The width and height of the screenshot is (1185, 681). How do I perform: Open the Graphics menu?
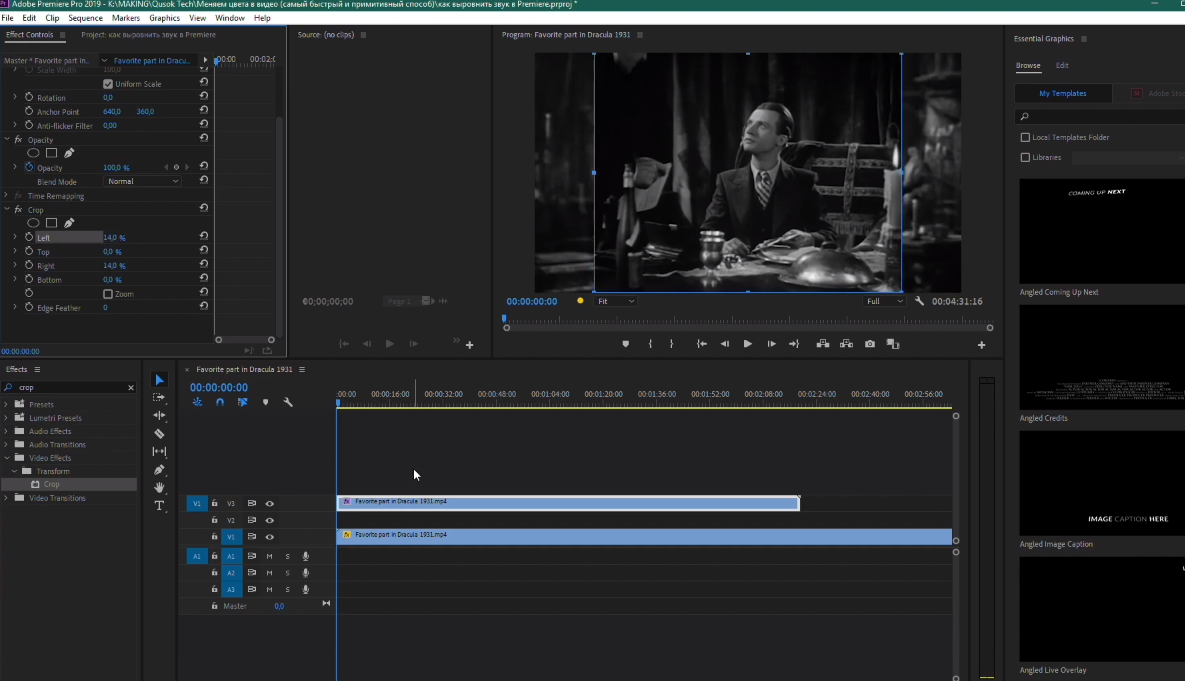(x=164, y=18)
